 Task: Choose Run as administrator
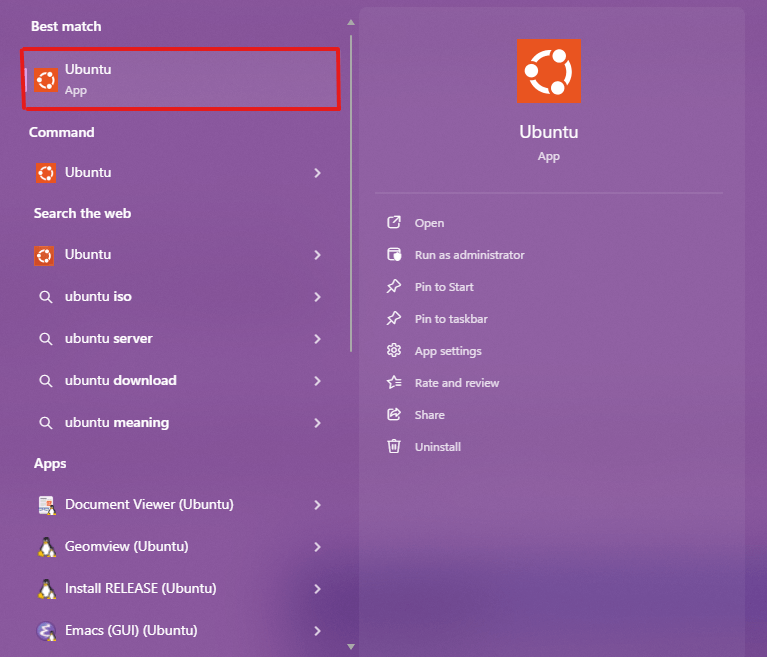pos(470,255)
